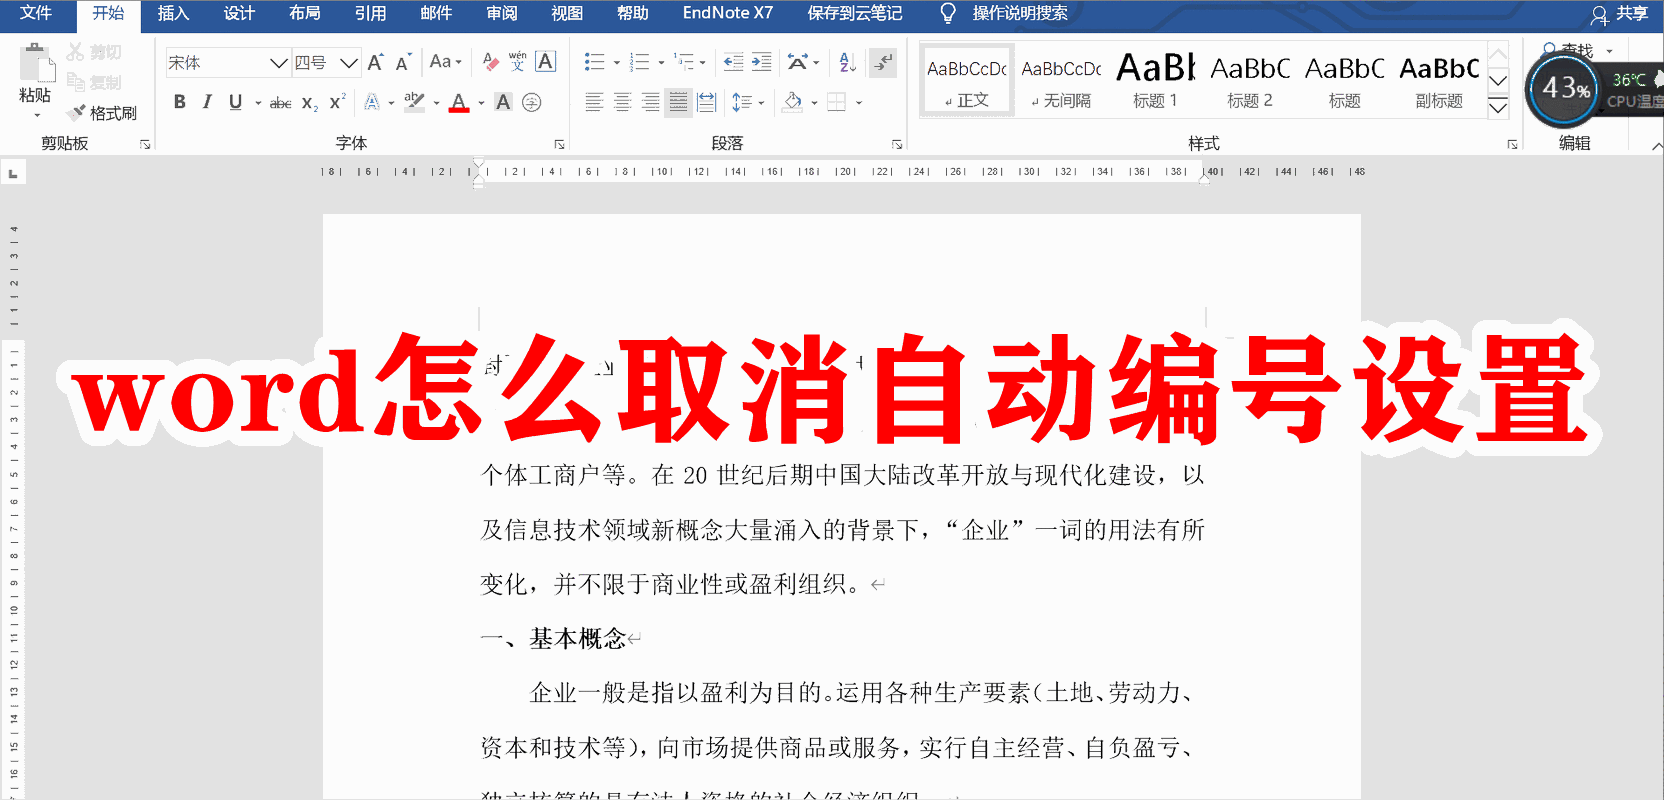
Task: Open the lightbulb Tell Me search
Action: point(948,13)
